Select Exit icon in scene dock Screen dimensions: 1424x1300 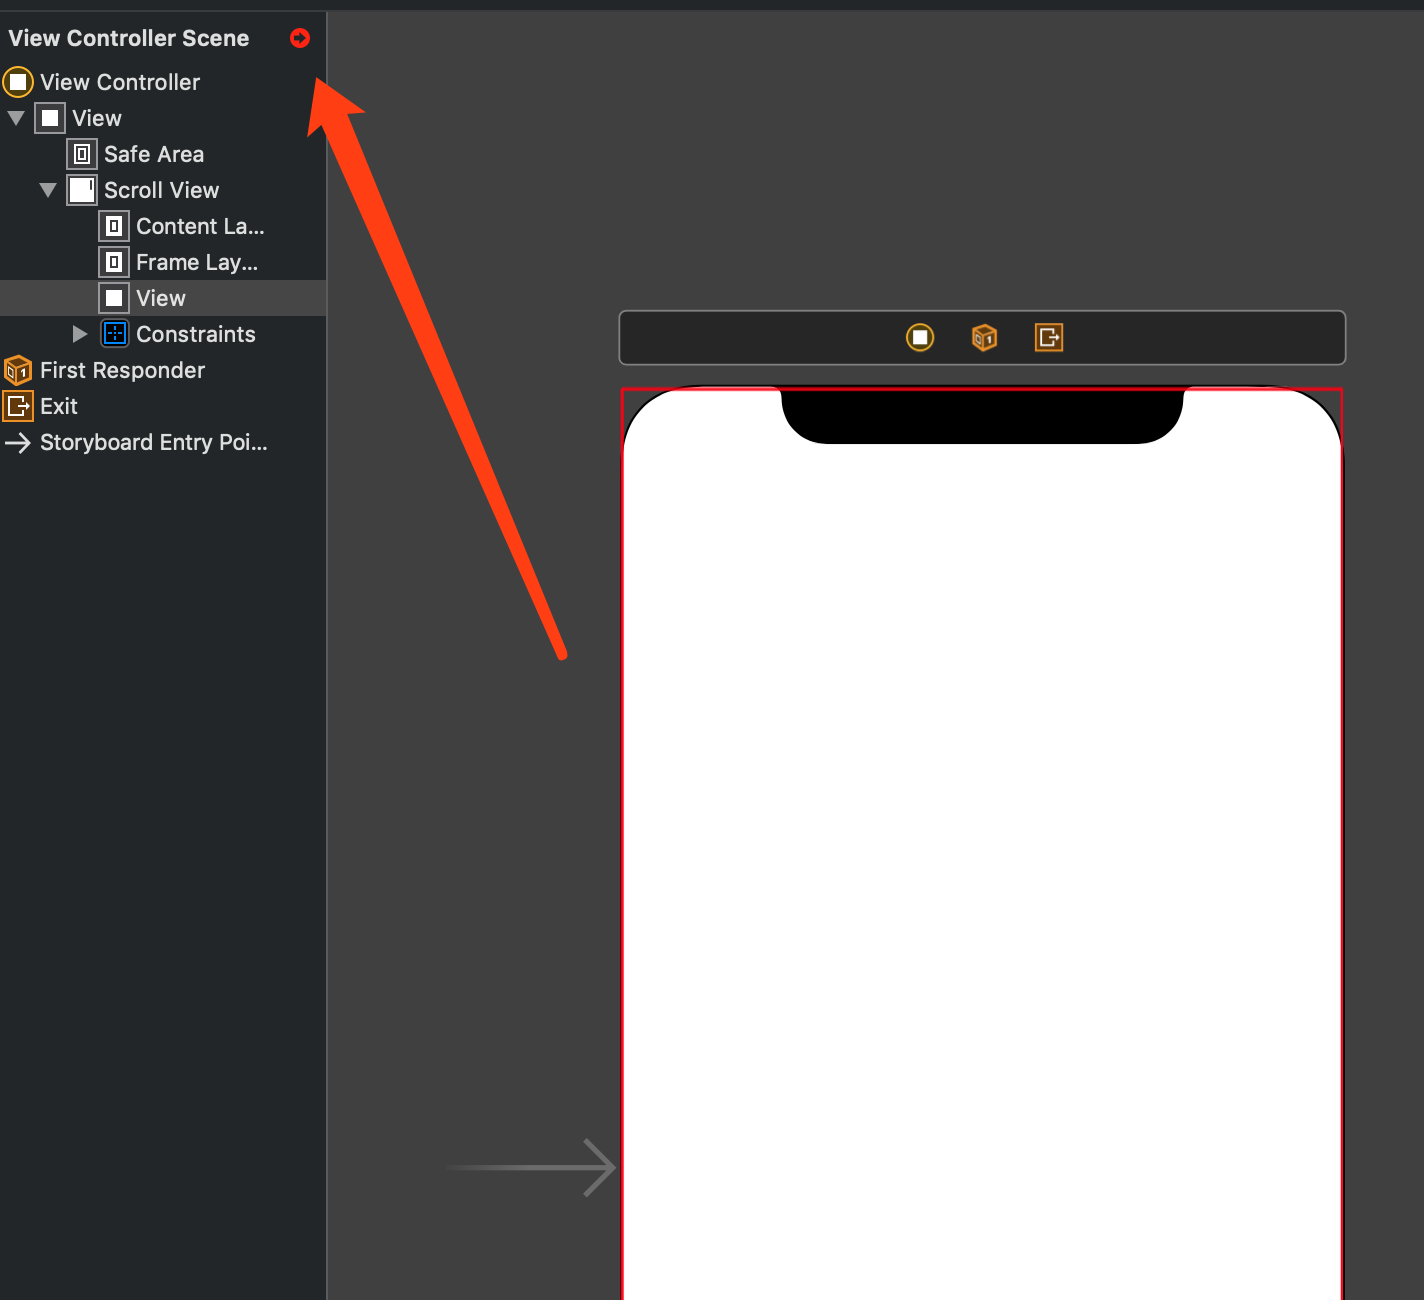tap(1049, 338)
